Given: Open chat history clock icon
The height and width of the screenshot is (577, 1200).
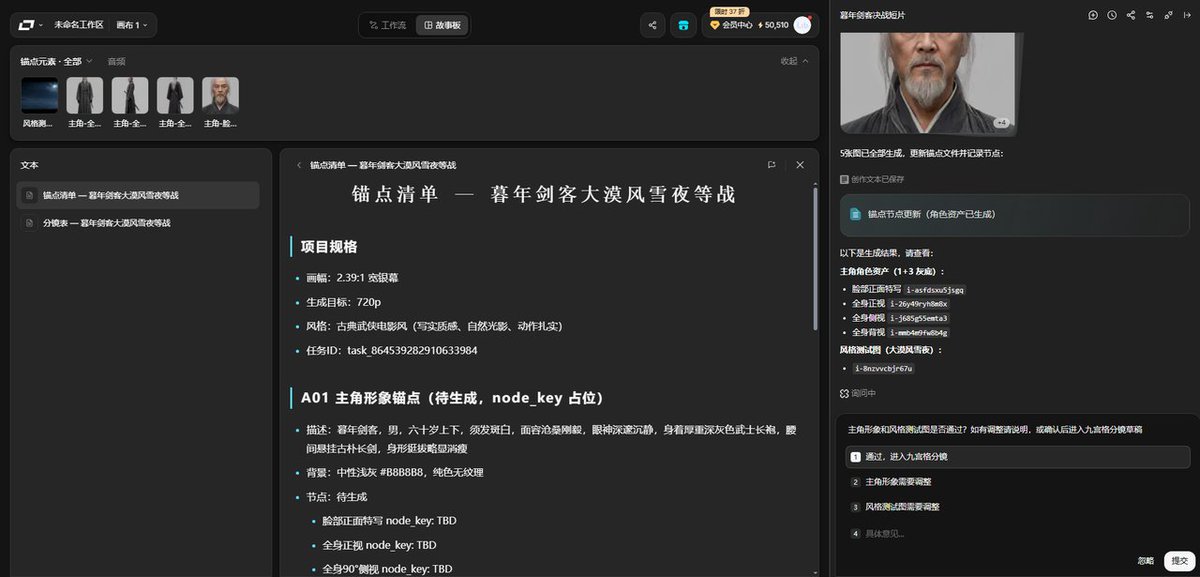Looking at the screenshot, I should [1112, 15].
